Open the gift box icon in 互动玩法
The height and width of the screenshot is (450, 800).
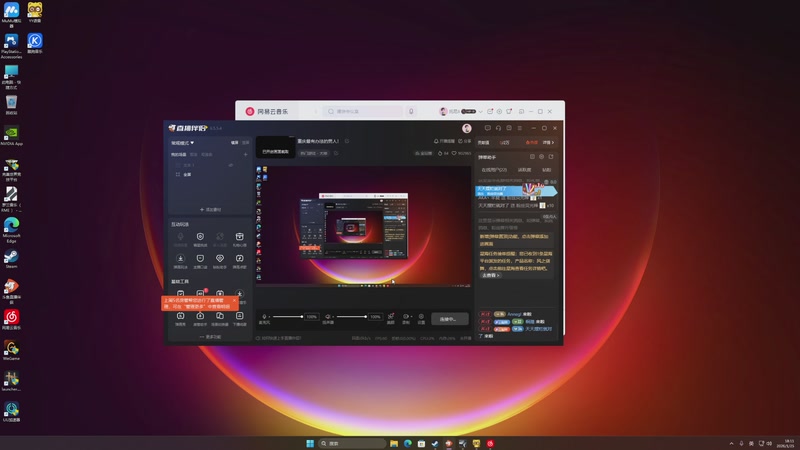[239, 237]
